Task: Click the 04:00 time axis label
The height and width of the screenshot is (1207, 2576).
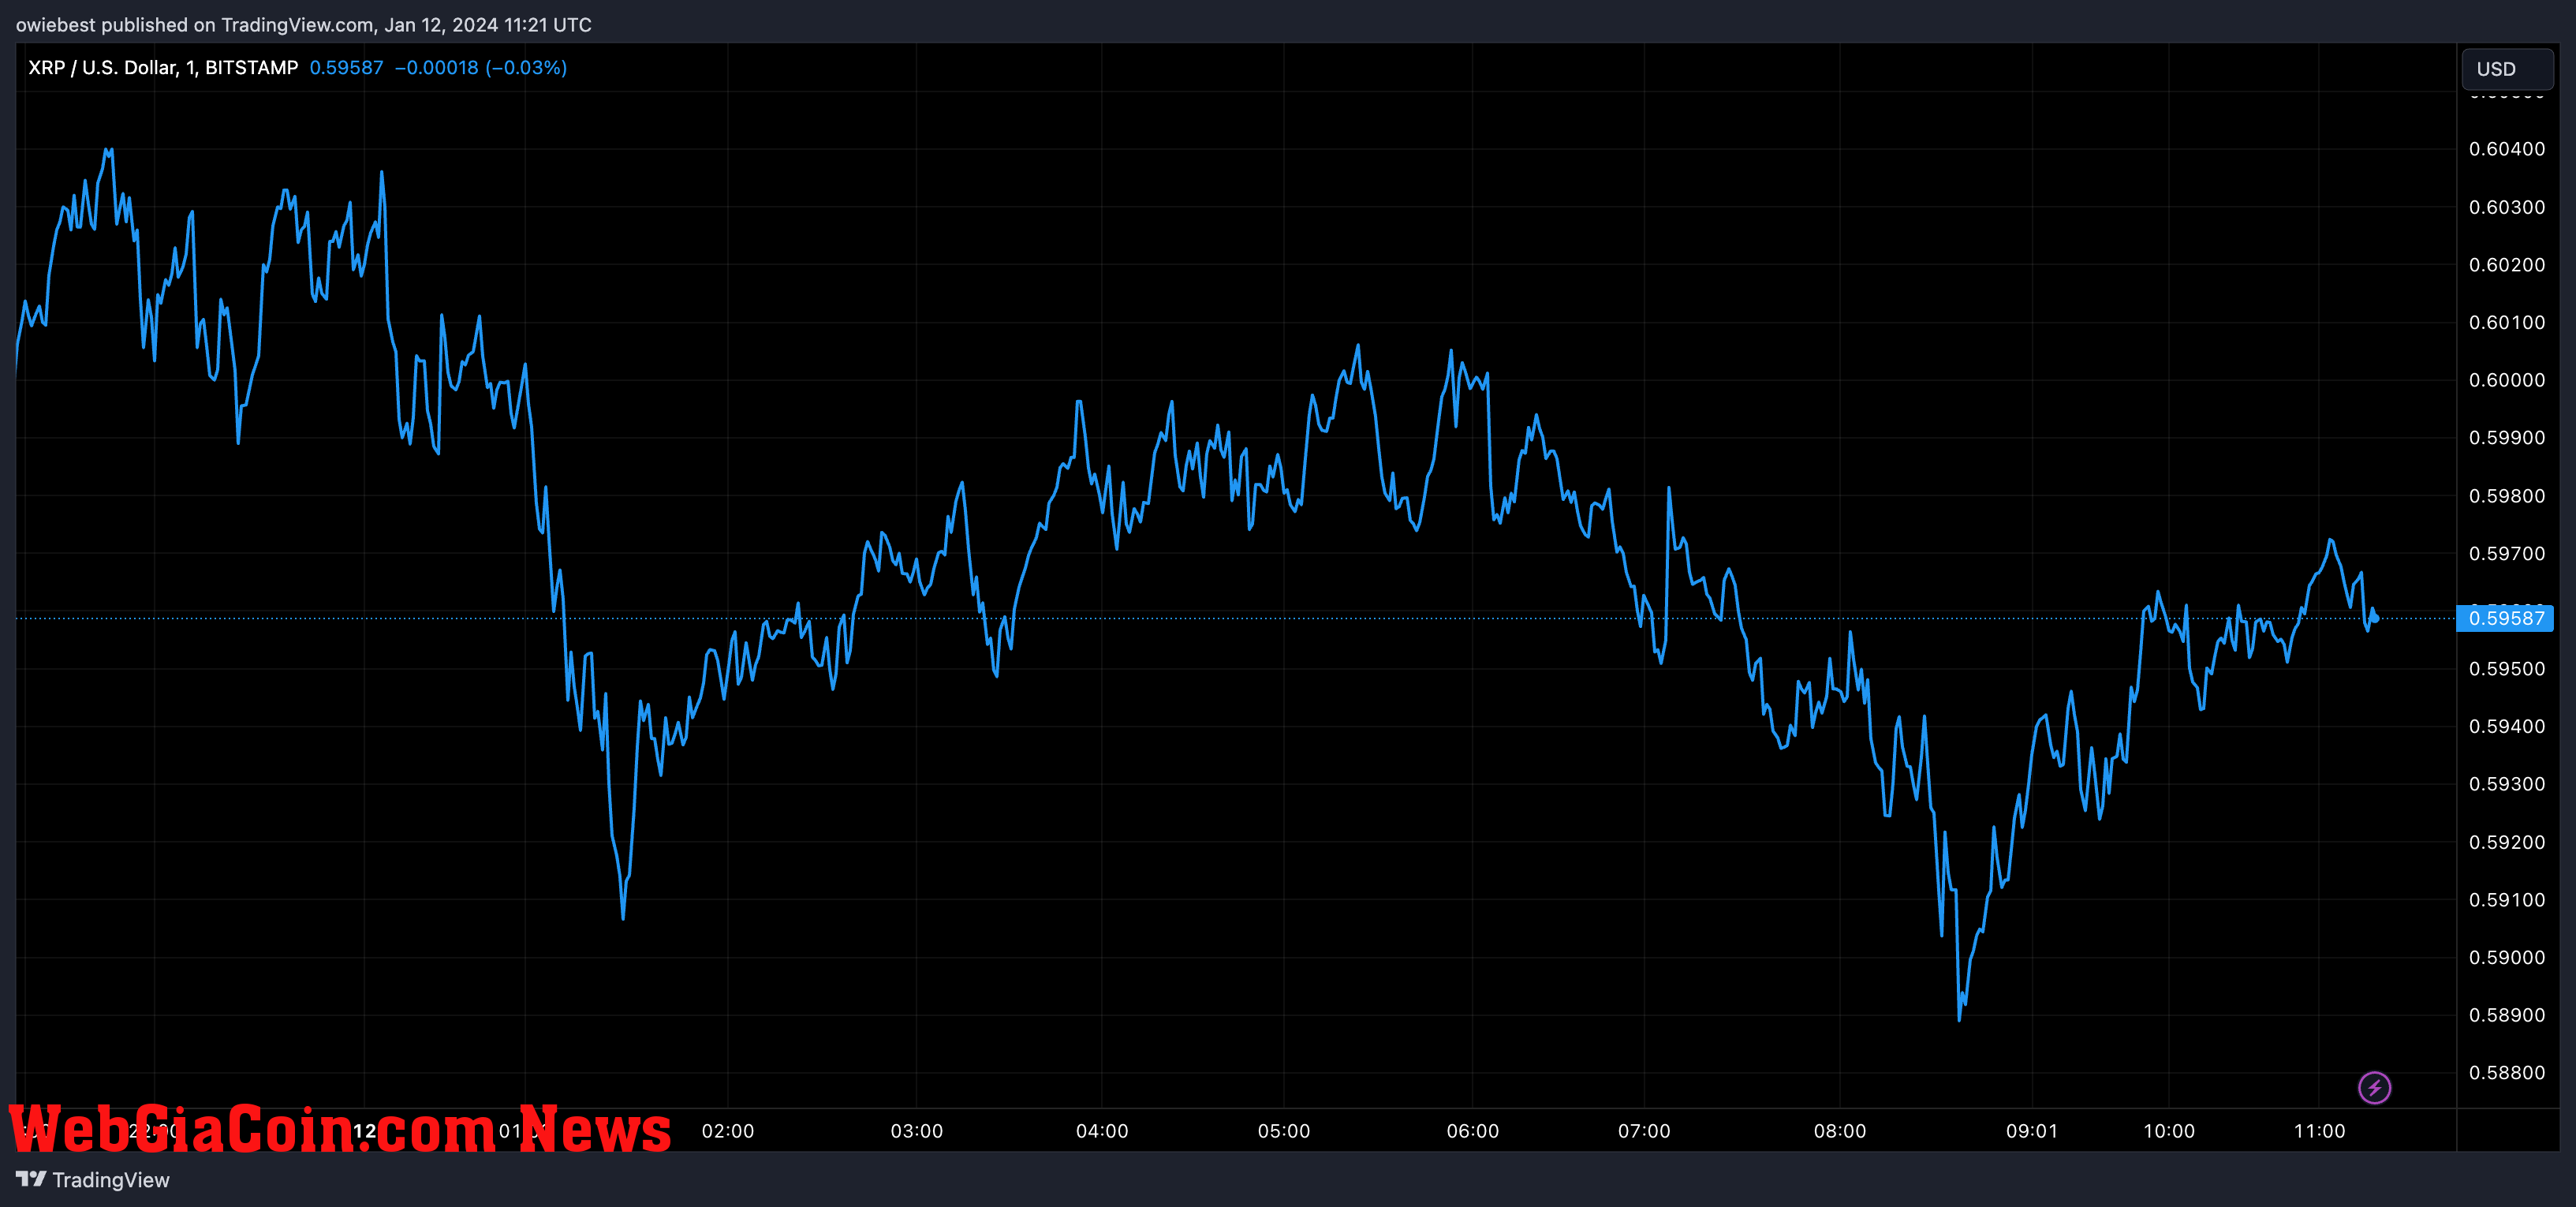Action: coord(1102,1131)
